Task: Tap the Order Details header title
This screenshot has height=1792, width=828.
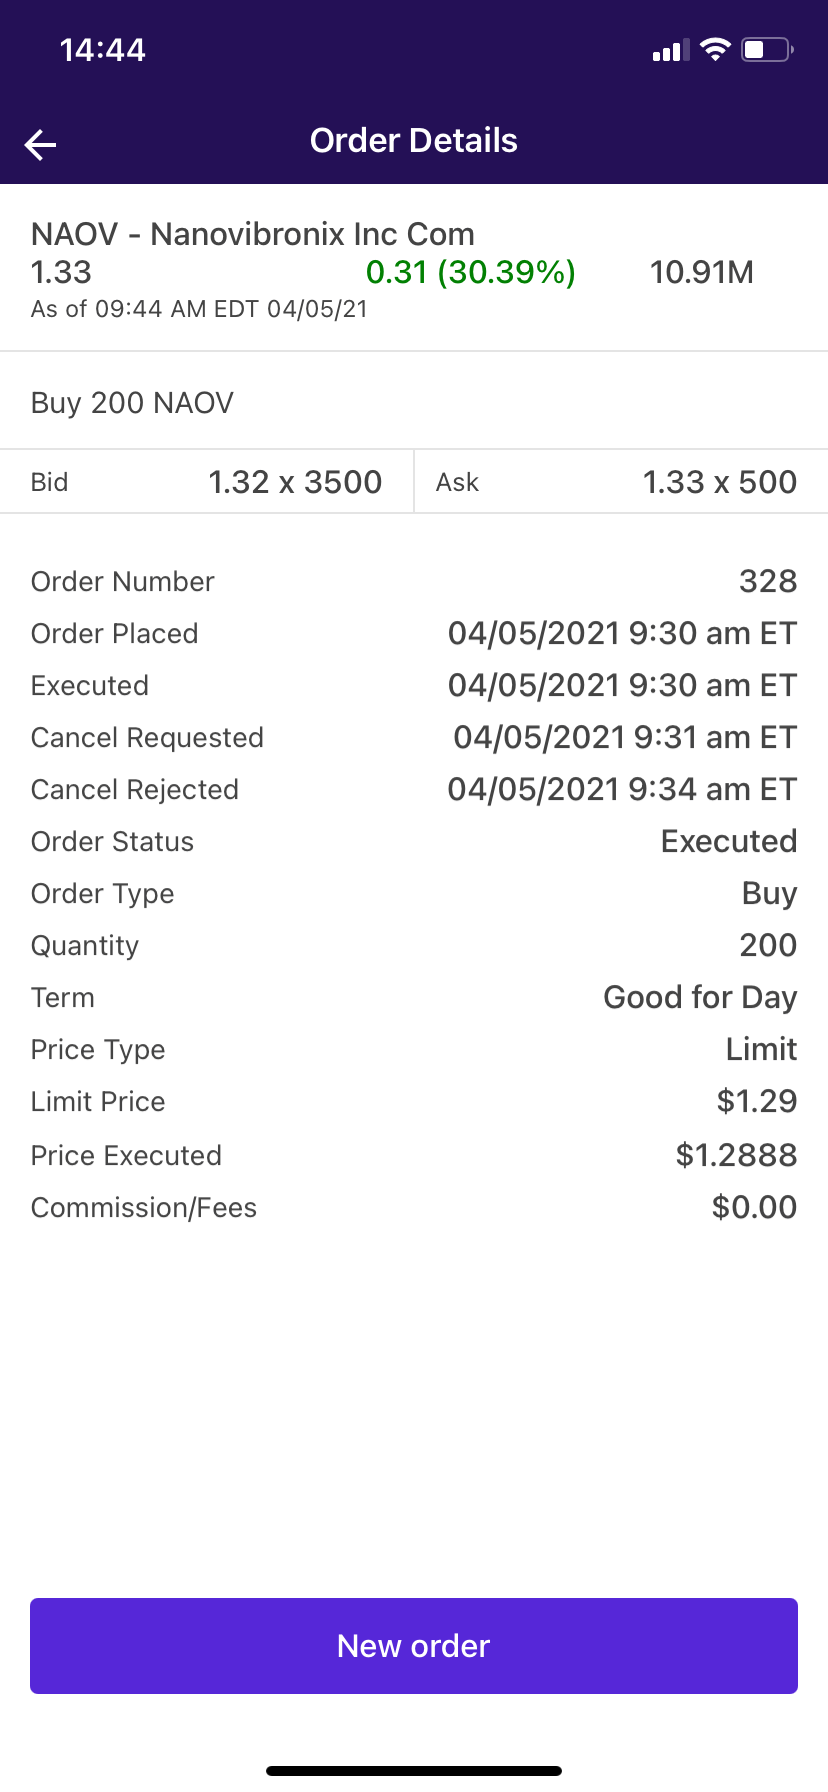Action: tap(414, 141)
